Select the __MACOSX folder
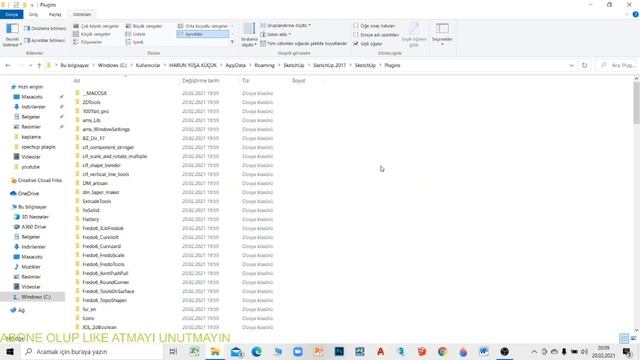This screenshot has height=360, width=640. (94, 93)
